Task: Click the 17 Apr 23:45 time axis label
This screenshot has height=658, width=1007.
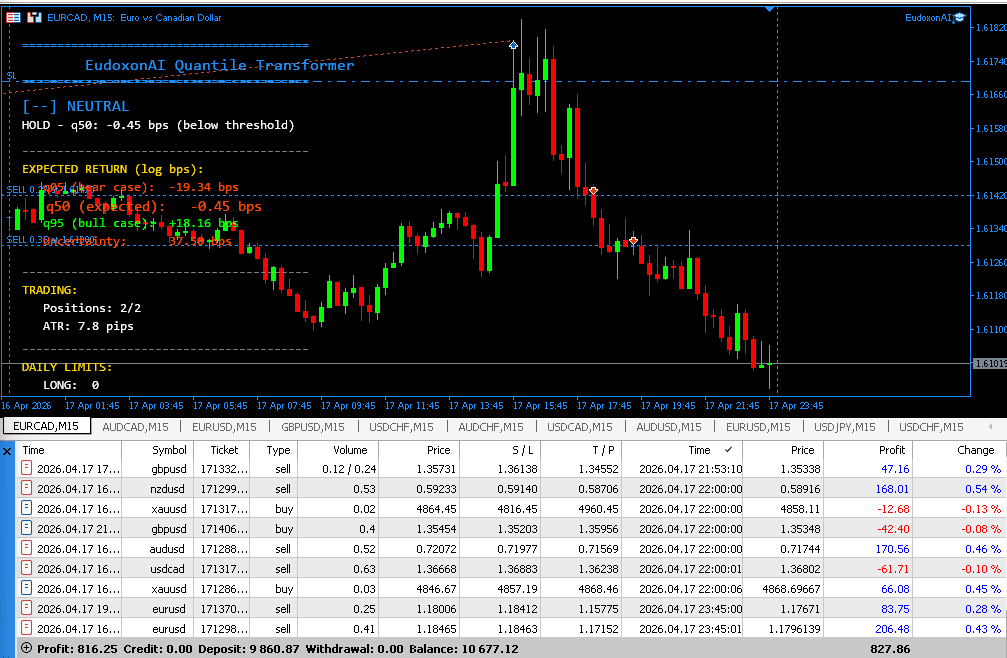Action: pos(796,406)
